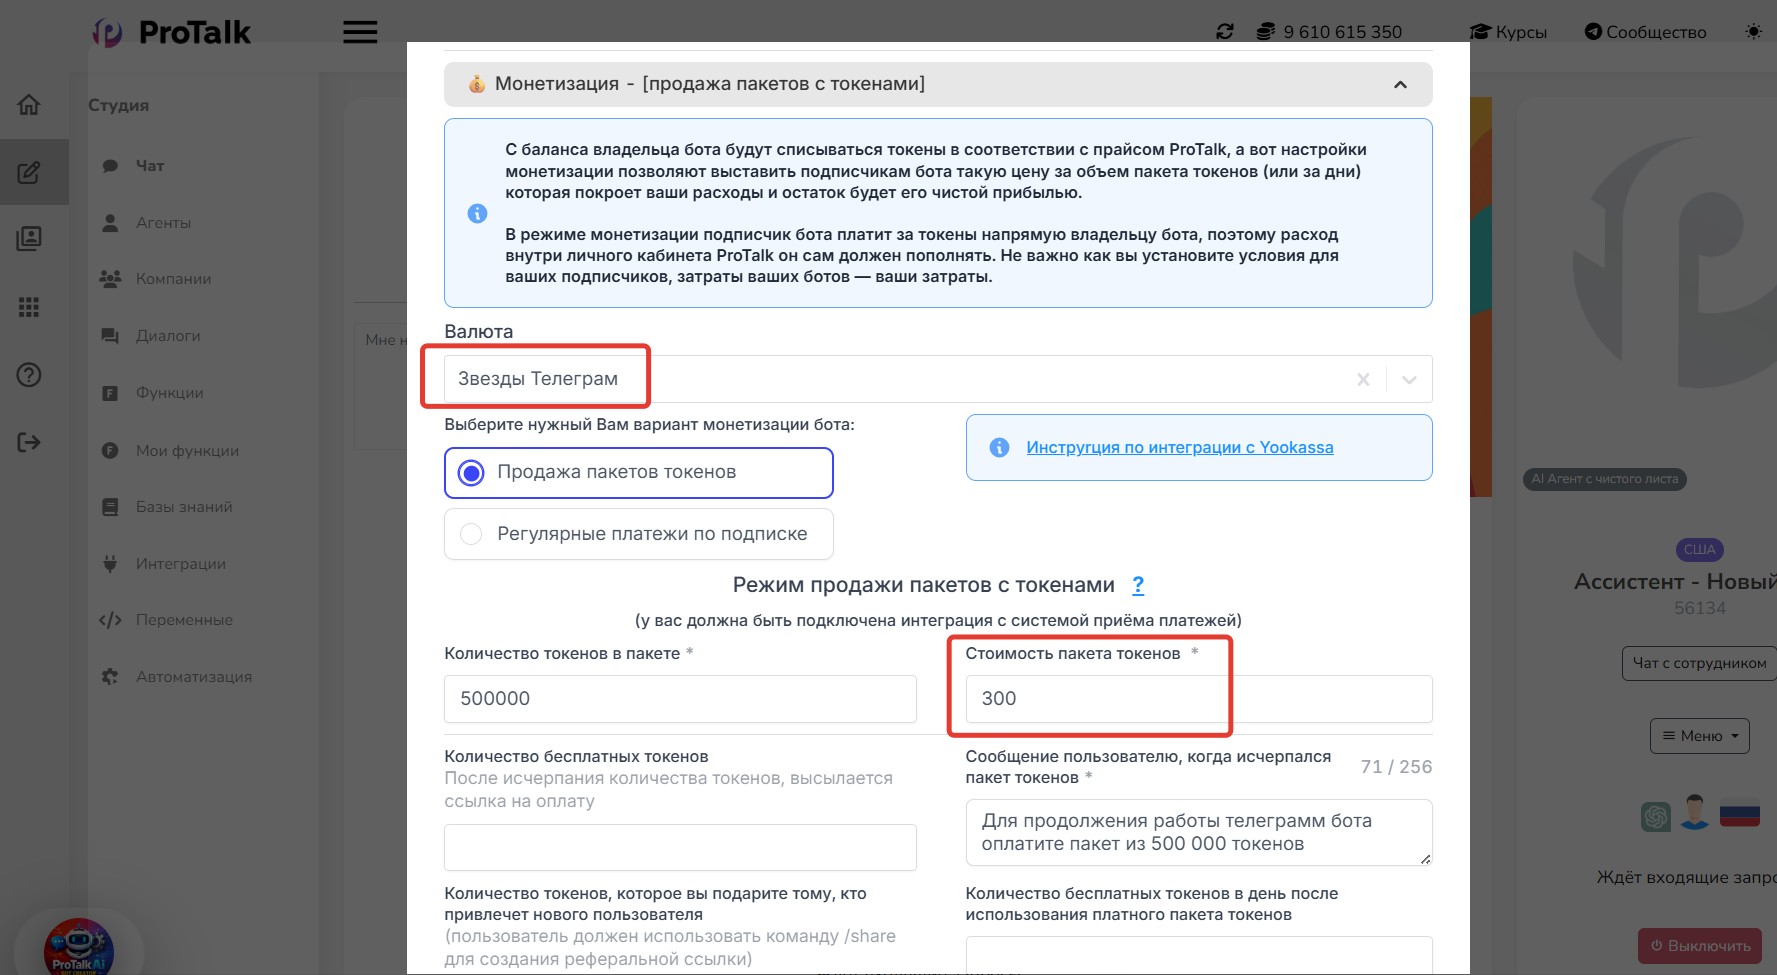Image resolution: width=1777 pixels, height=975 pixels.
Task: Select "Продажа пакетов токенов" radio option
Action: click(x=471, y=473)
